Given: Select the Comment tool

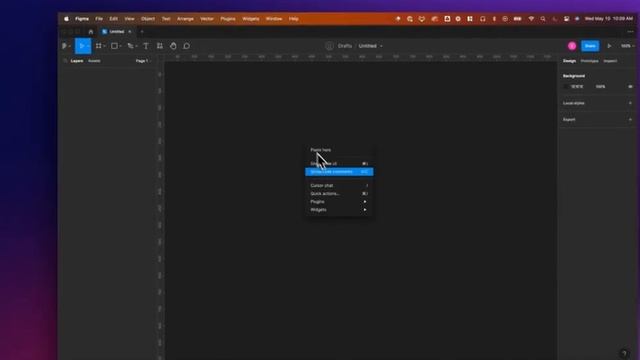Looking at the screenshot, I should point(187,46).
